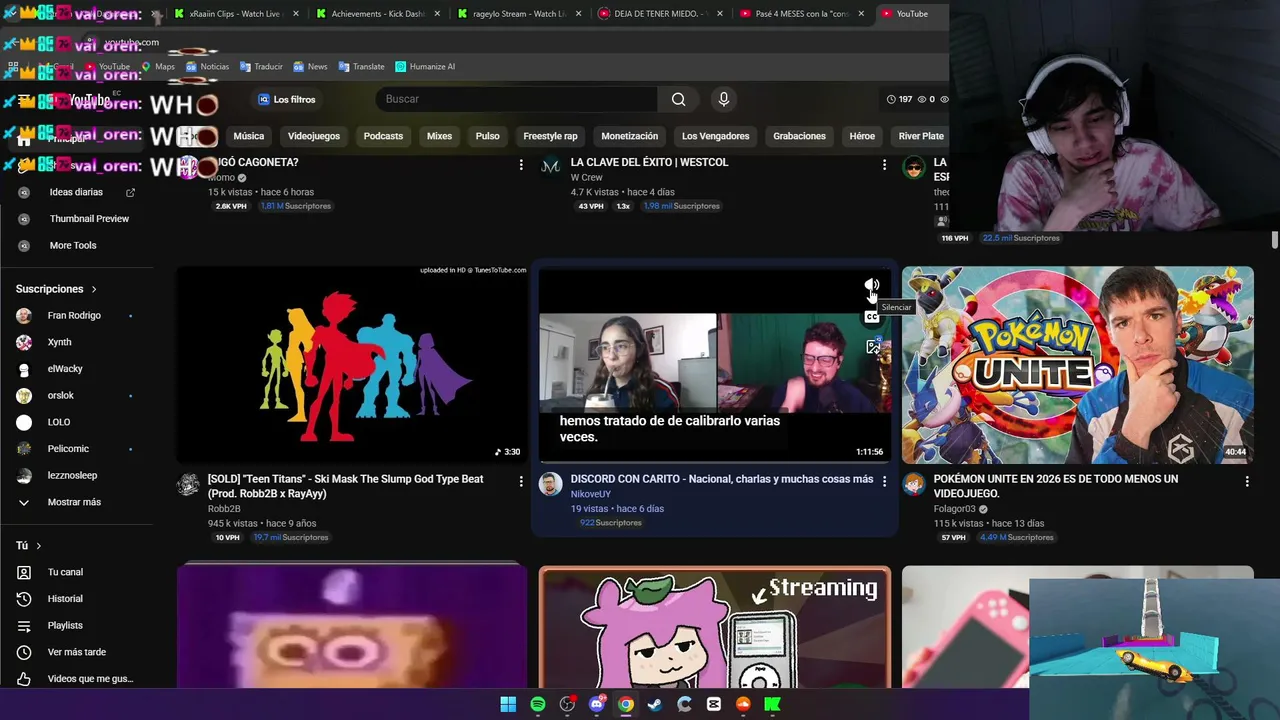Image resolution: width=1280 pixels, height=720 pixels.
Task: Mute the DISCORD CON CARITO preview
Action: [x=872, y=286]
